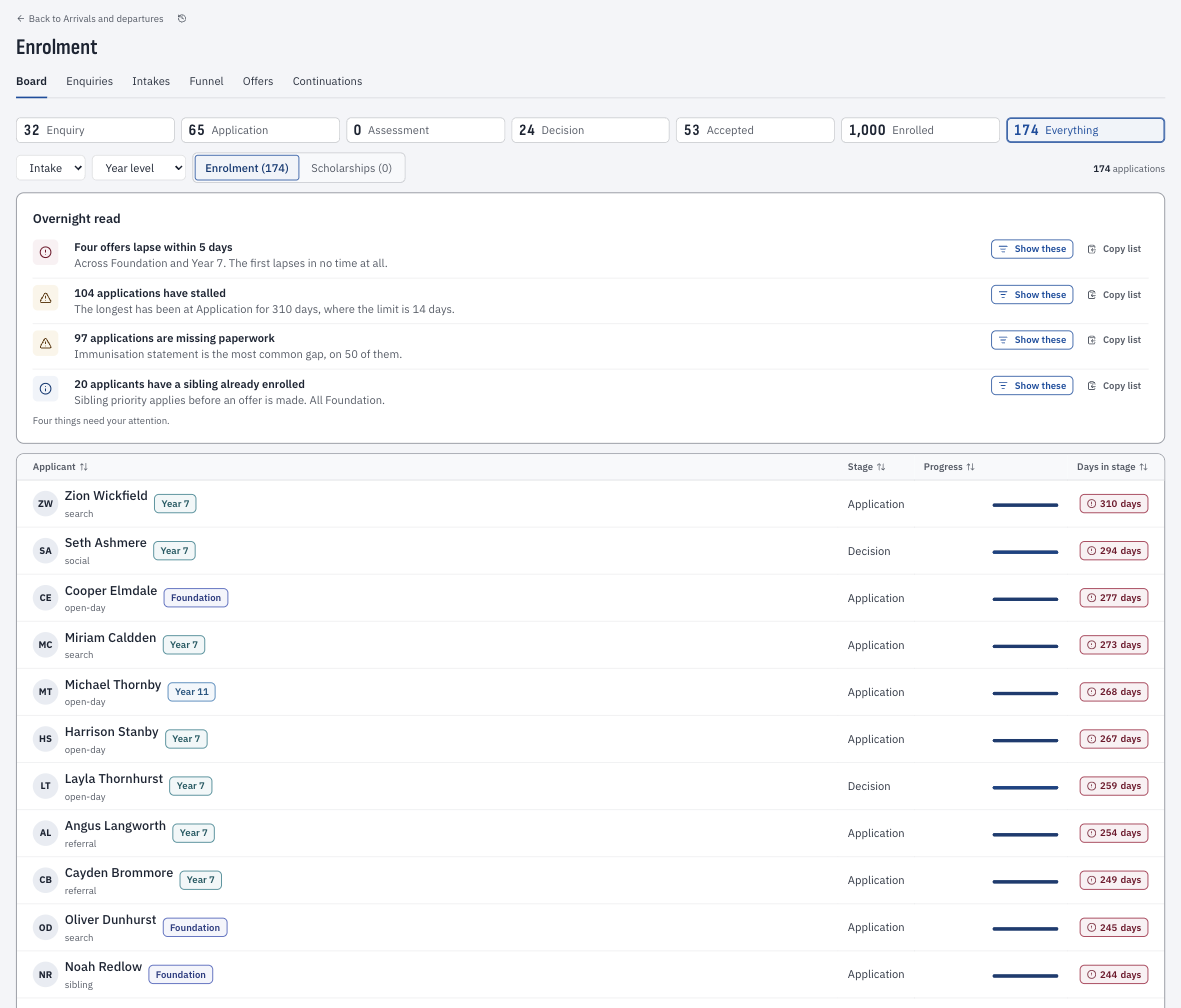The height and width of the screenshot is (1008, 1181).
Task: Open the Enquiries tab
Action: (90, 81)
